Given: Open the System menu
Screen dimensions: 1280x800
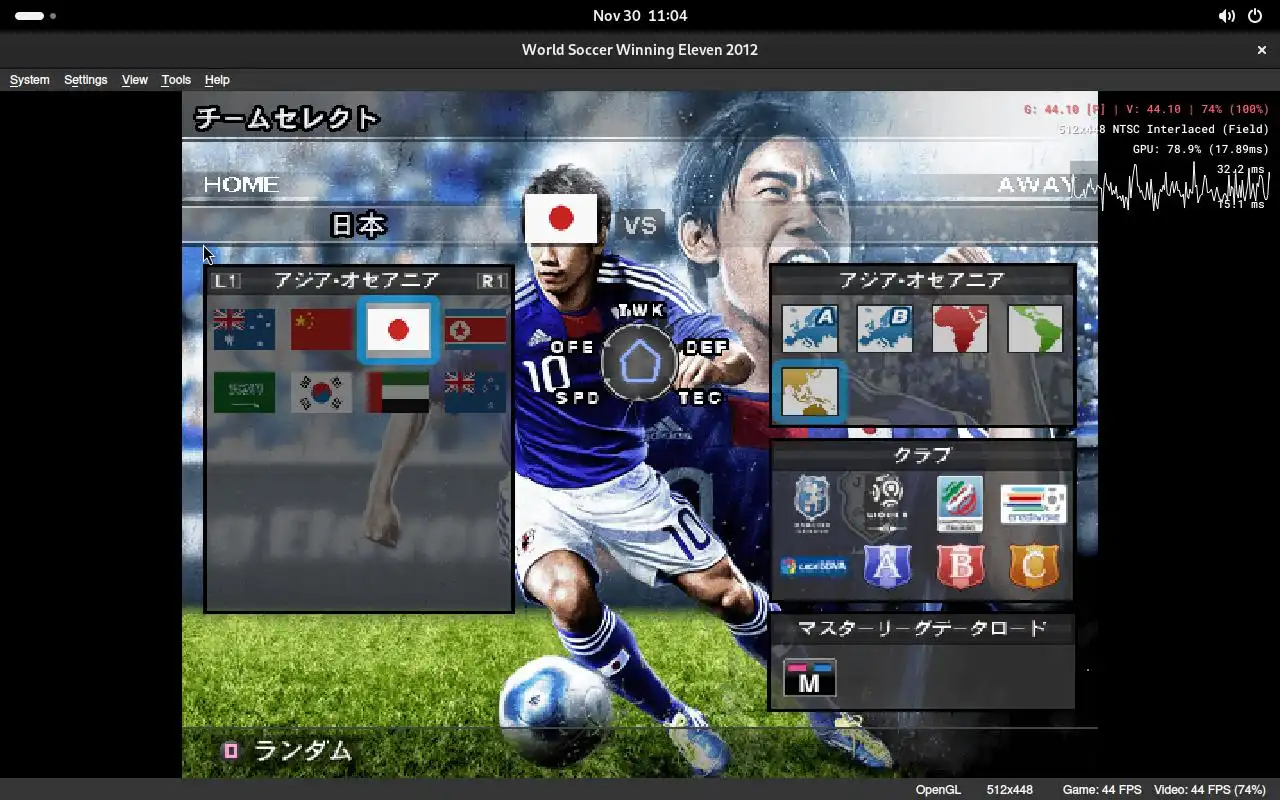Looking at the screenshot, I should (x=30, y=80).
